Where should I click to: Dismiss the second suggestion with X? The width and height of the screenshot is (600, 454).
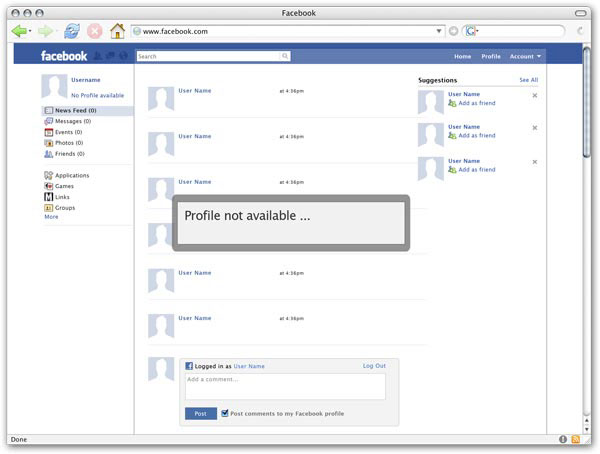(x=535, y=128)
